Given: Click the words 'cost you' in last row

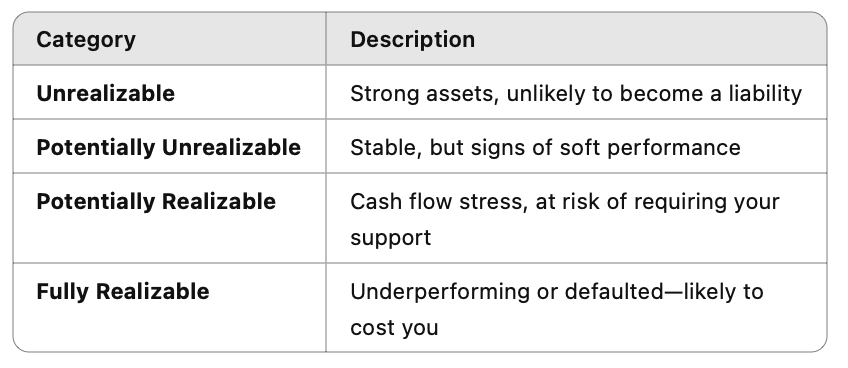Looking at the screenshot, I should pyautogui.click(x=394, y=328).
